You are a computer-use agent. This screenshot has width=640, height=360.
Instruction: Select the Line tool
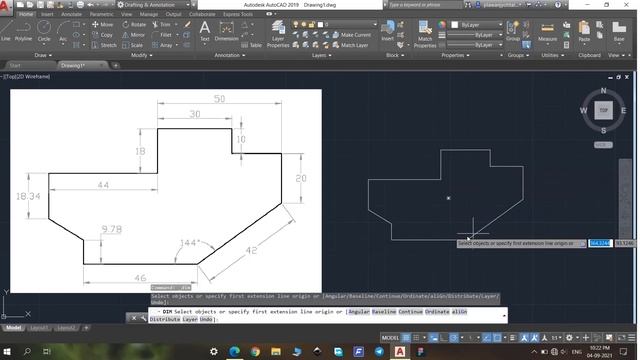(6, 31)
